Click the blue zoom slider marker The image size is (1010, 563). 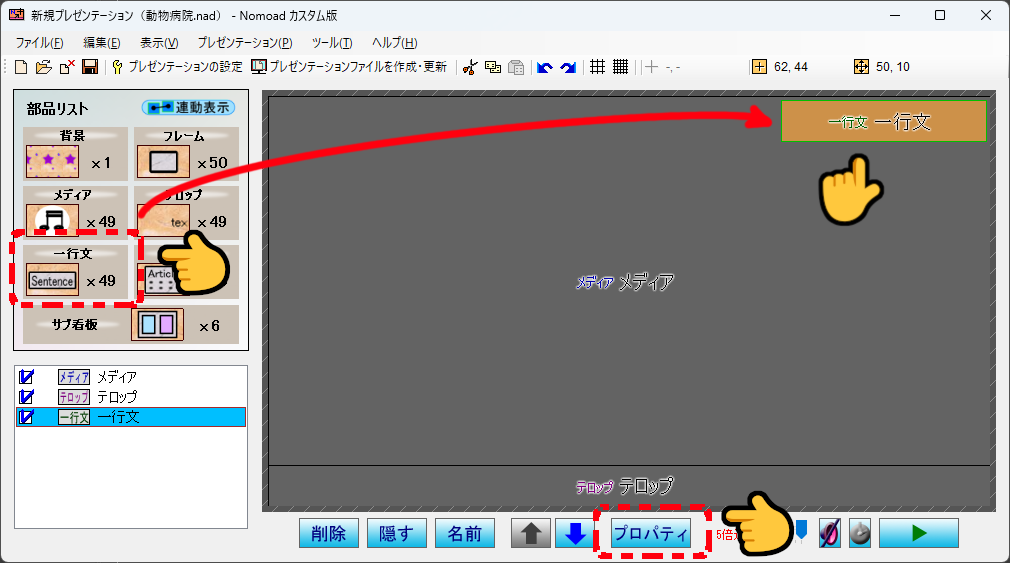801,530
